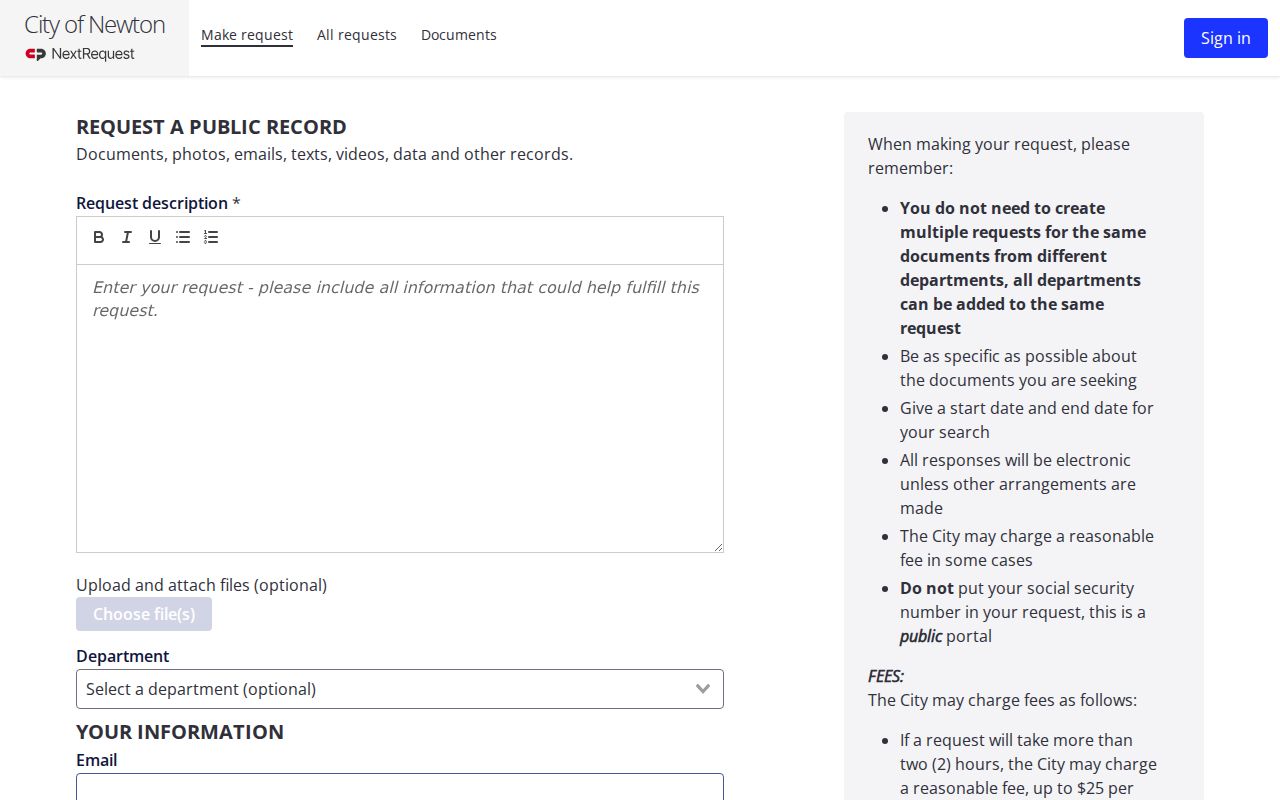Open the Department dropdown
This screenshot has height=800, width=1280.
coord(400,689)
